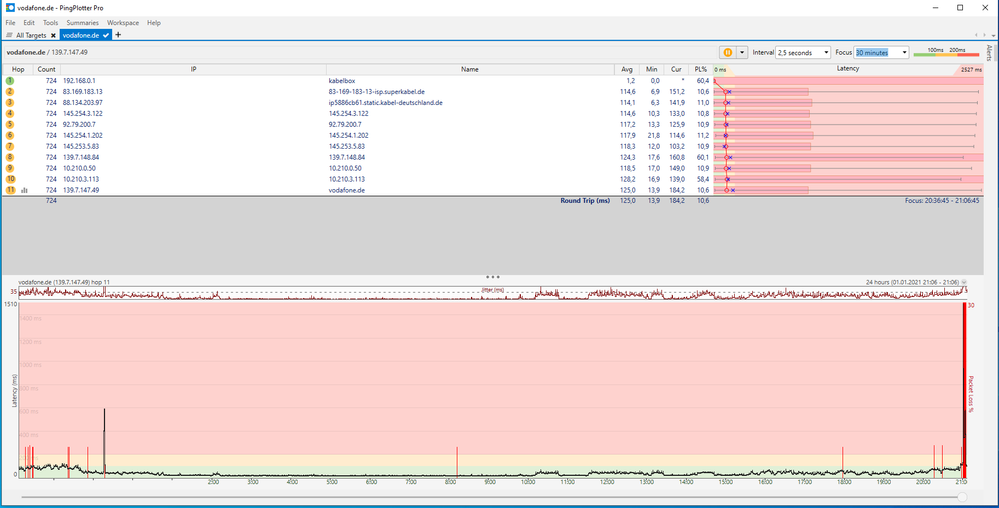Screen dimensions: 999x508
Task: Click the vodafone.de / 139.7.147.49 target heading
Action: [x=47, y=52]
